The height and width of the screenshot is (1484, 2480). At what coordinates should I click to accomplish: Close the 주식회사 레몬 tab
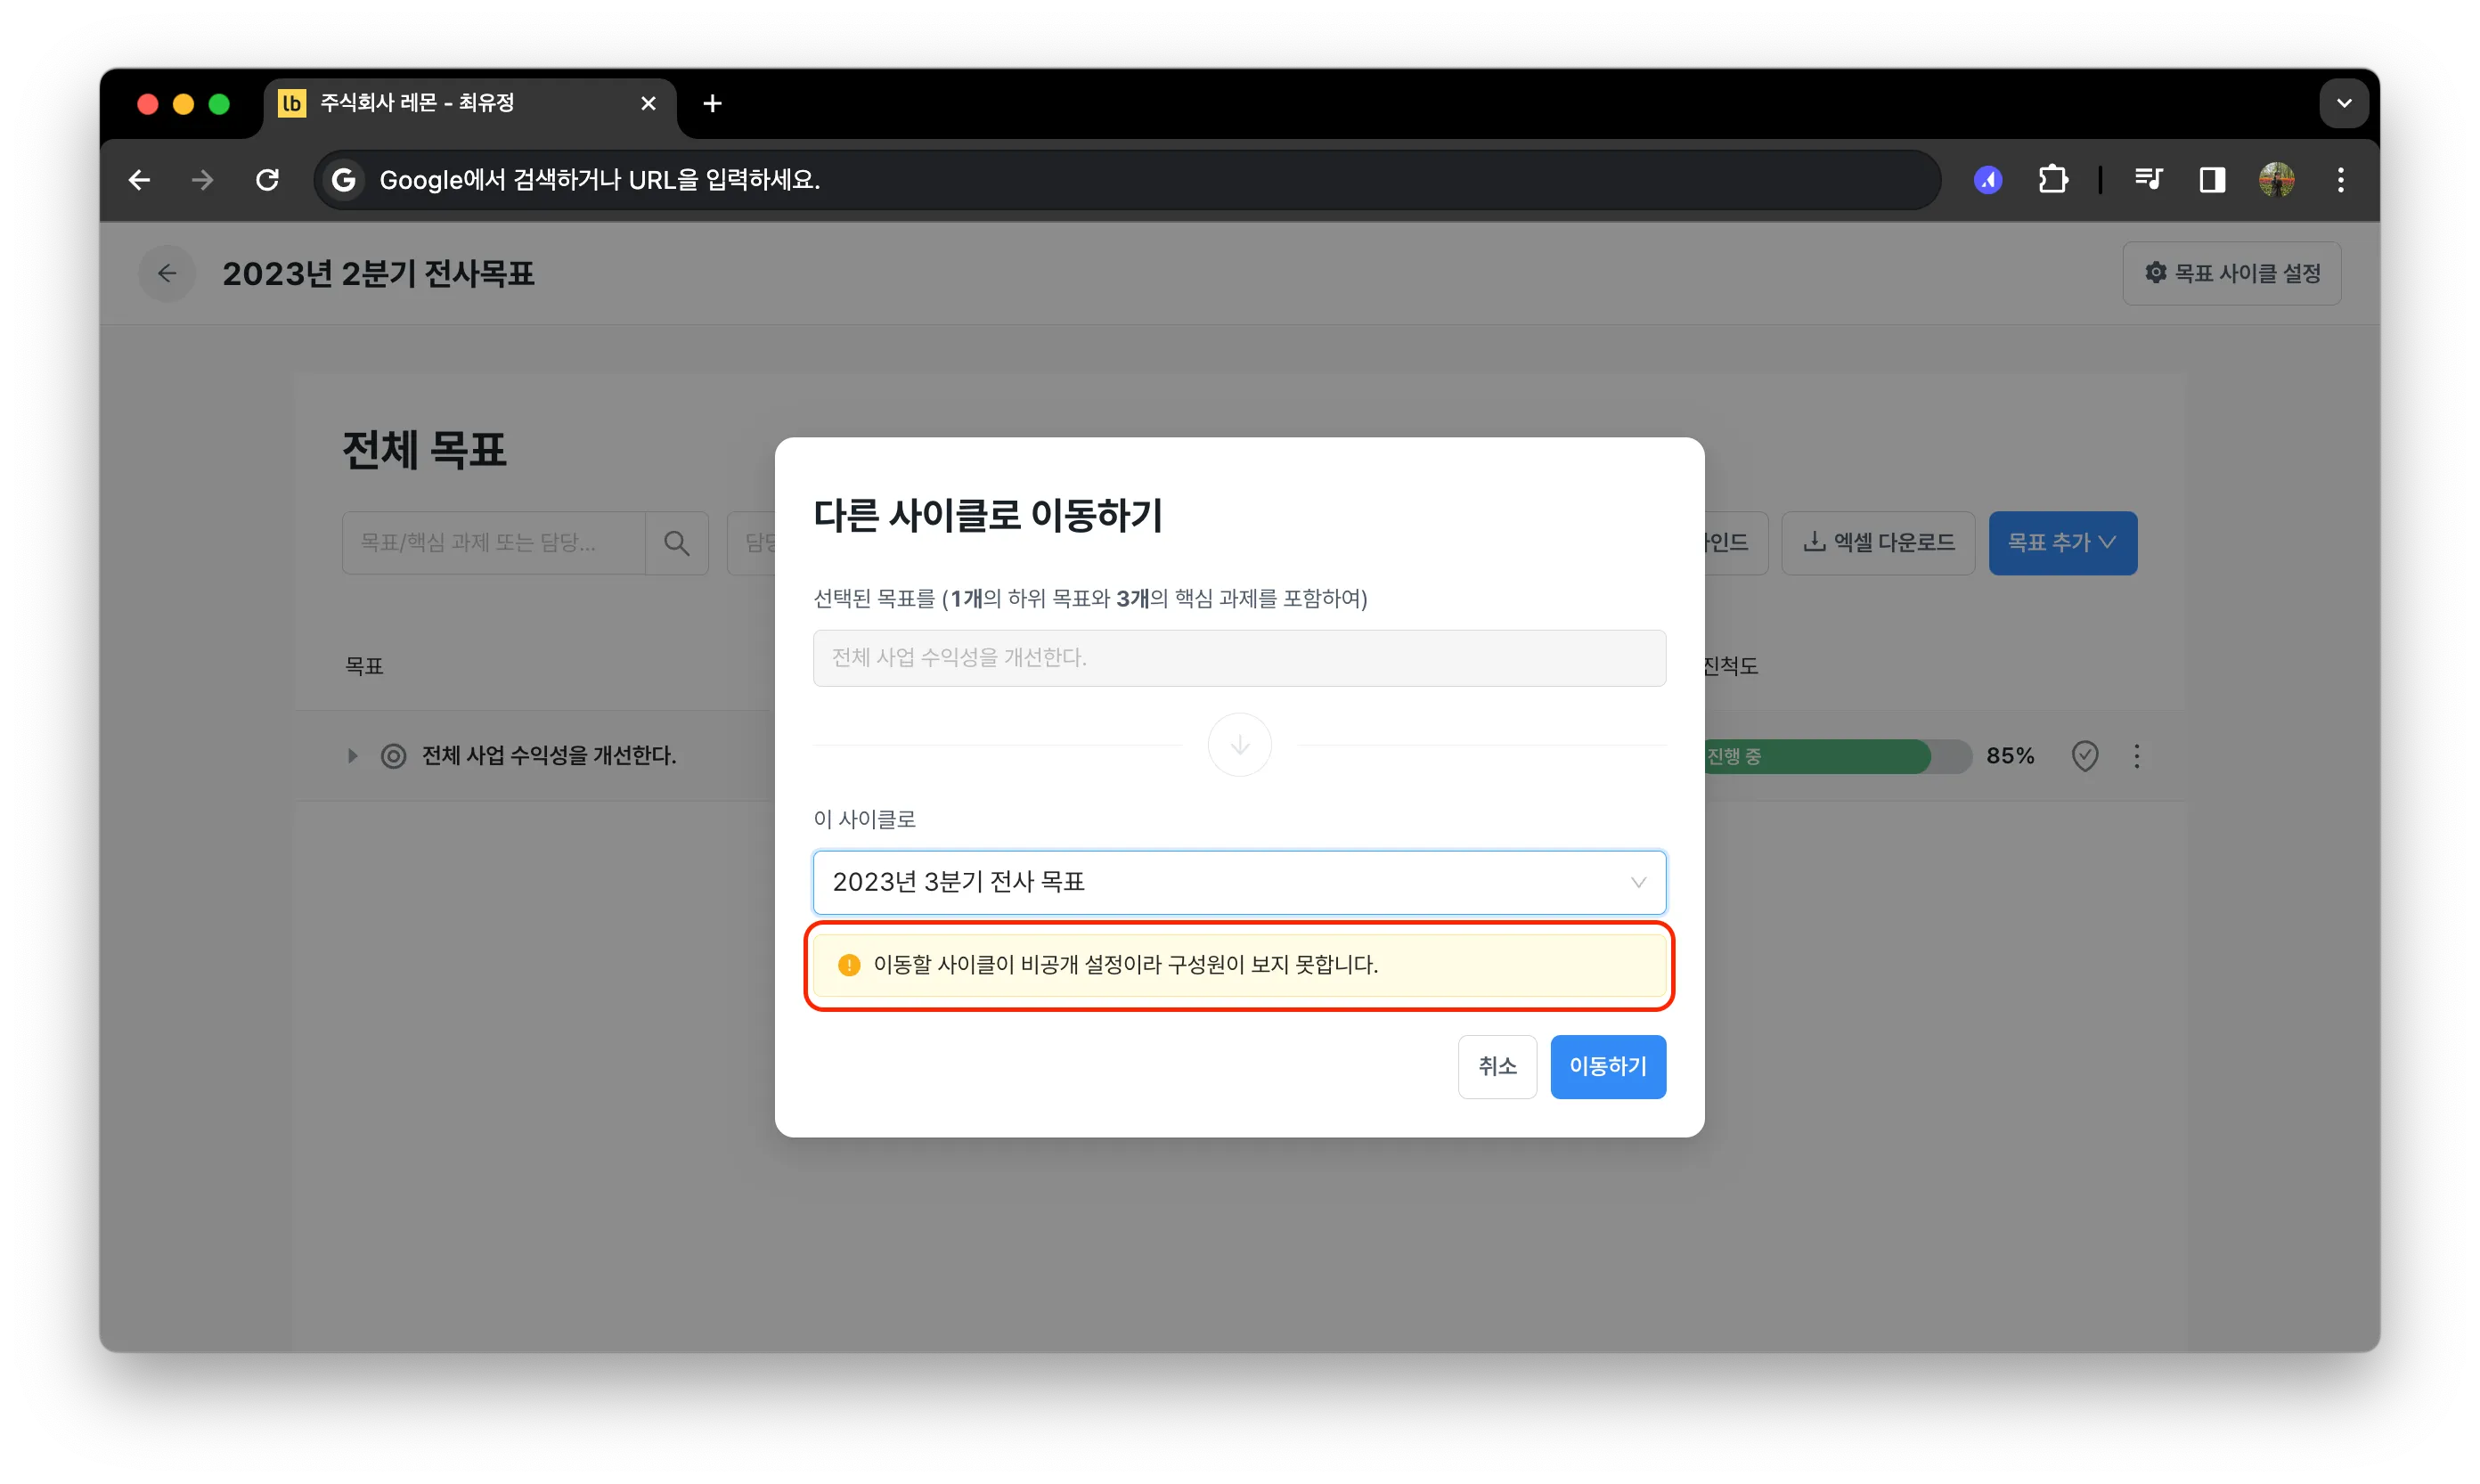click(x=648, y=103)
